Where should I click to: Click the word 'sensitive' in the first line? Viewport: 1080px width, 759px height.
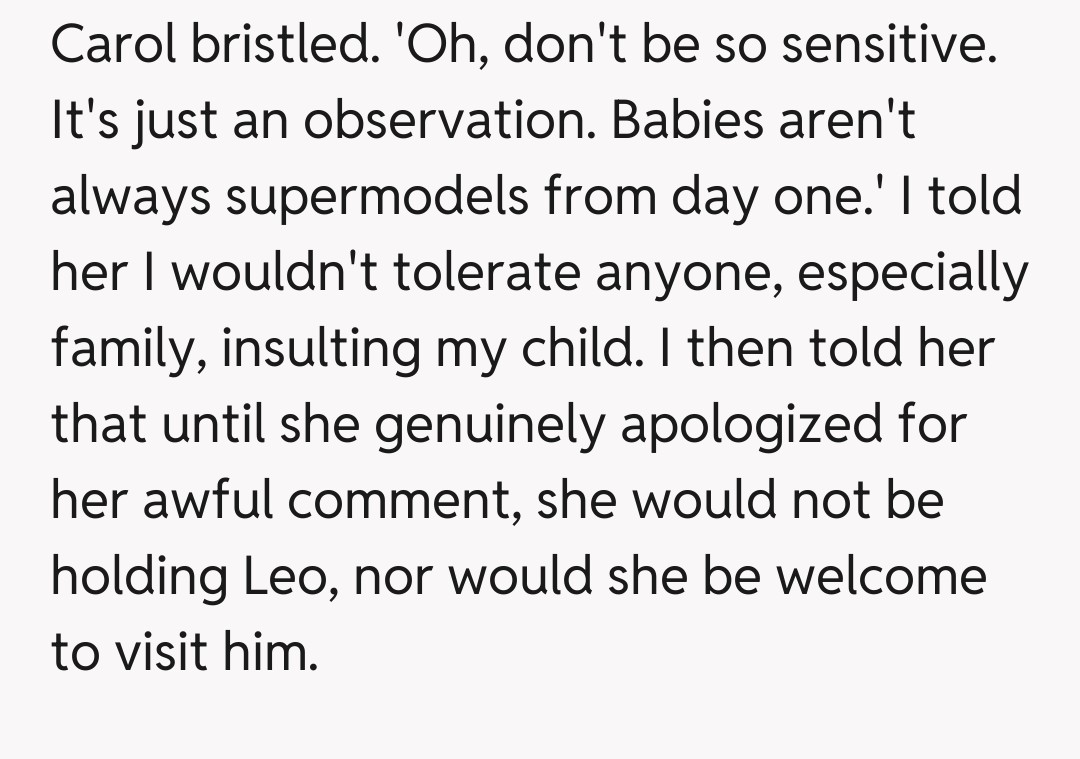[x=886, y=47]
